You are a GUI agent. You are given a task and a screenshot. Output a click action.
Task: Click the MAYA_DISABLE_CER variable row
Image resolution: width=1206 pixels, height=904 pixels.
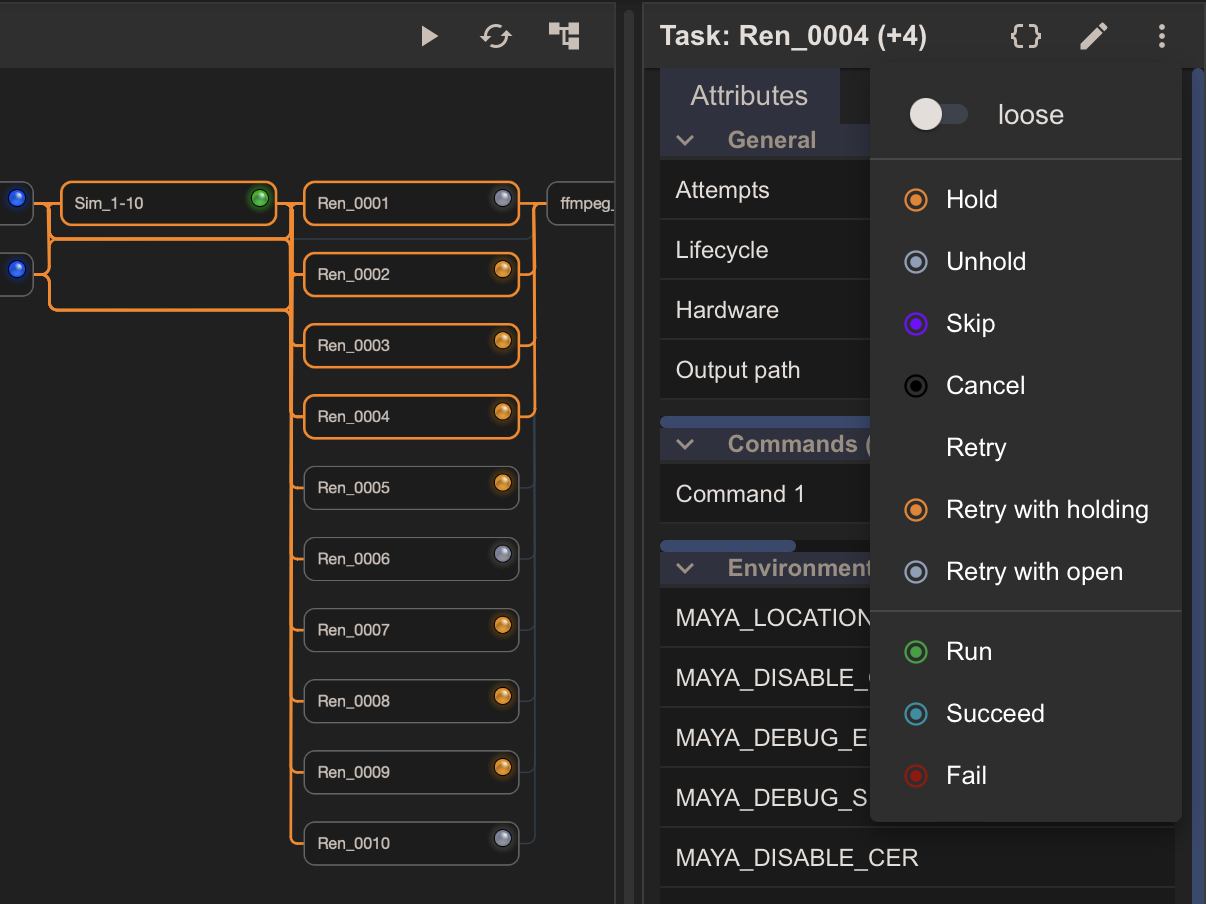coord(917,858)
